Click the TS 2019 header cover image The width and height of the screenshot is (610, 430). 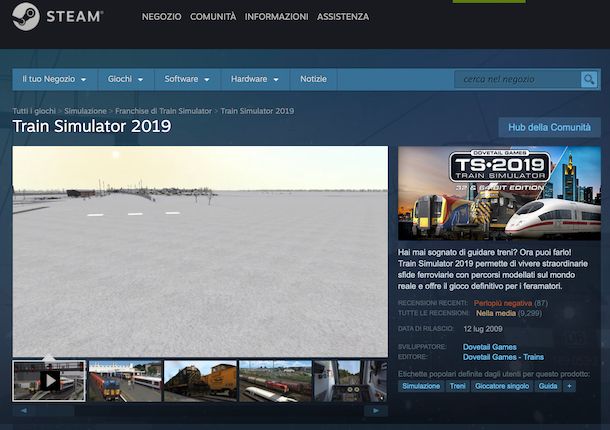499,193
